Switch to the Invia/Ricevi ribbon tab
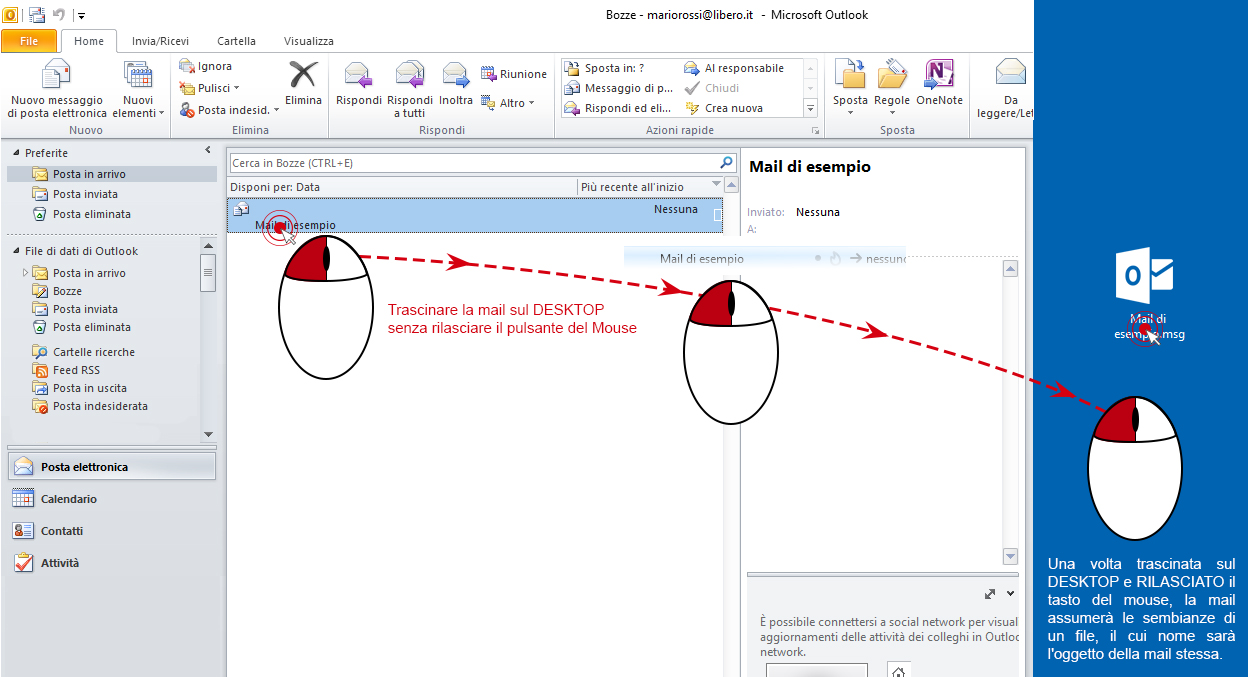 pyautogui.click(x=160, y=41)
